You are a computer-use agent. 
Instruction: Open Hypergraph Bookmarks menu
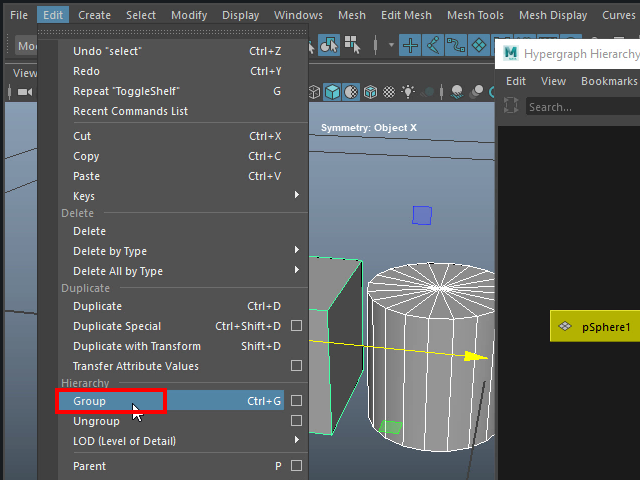point(608,81)
